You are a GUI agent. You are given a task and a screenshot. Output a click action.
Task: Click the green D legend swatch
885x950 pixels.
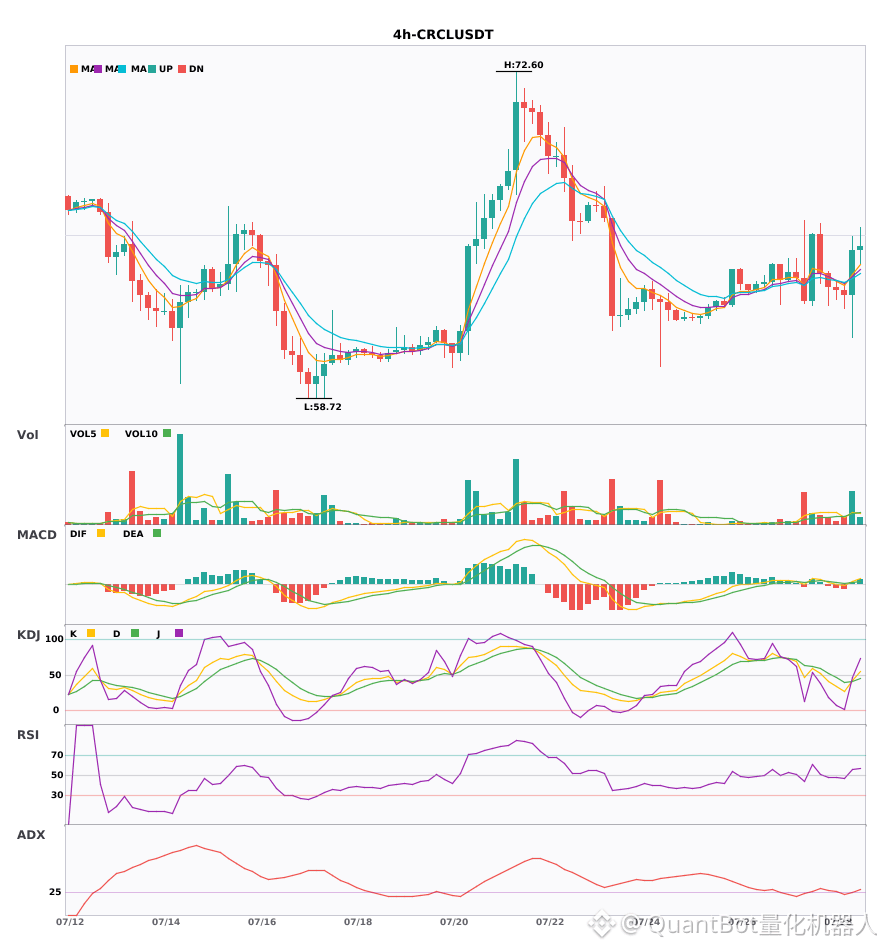(135, 633)
